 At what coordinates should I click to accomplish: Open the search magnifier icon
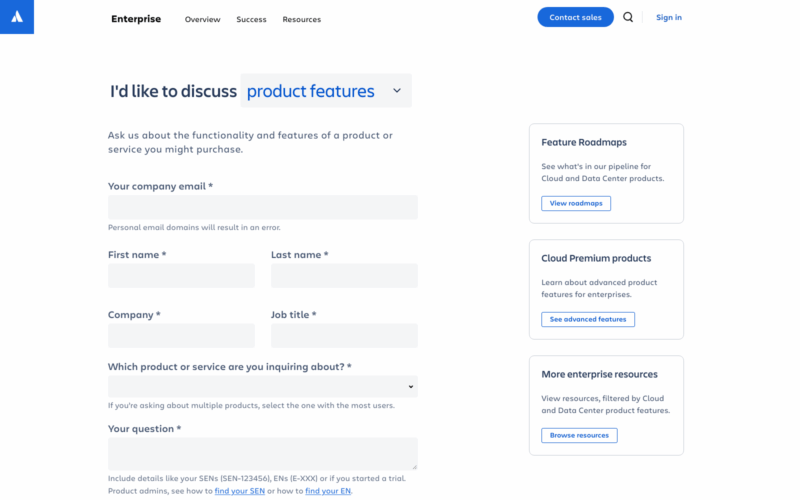628,17
